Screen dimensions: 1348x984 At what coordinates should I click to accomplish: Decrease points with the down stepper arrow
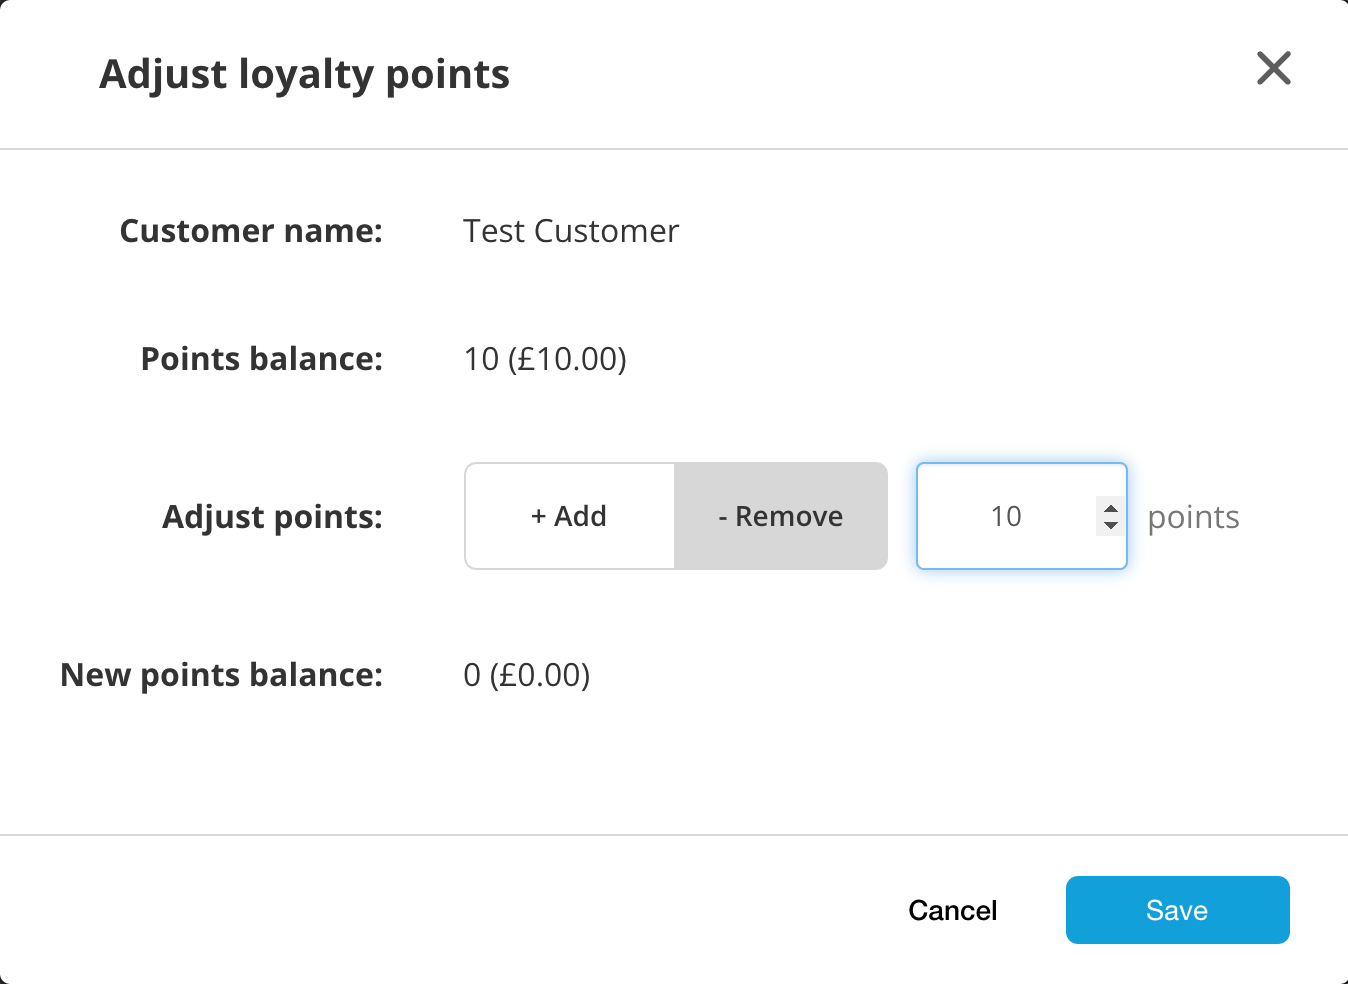point(1110,525)
